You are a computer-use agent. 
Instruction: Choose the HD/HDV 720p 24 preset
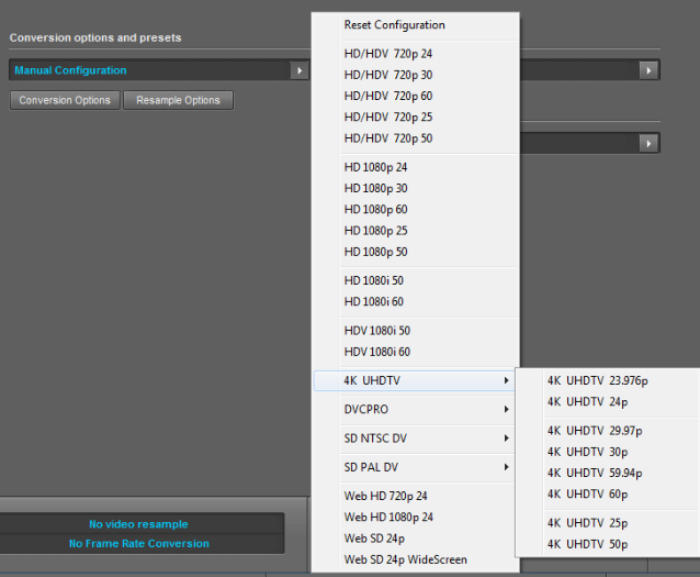pos(388,54)
